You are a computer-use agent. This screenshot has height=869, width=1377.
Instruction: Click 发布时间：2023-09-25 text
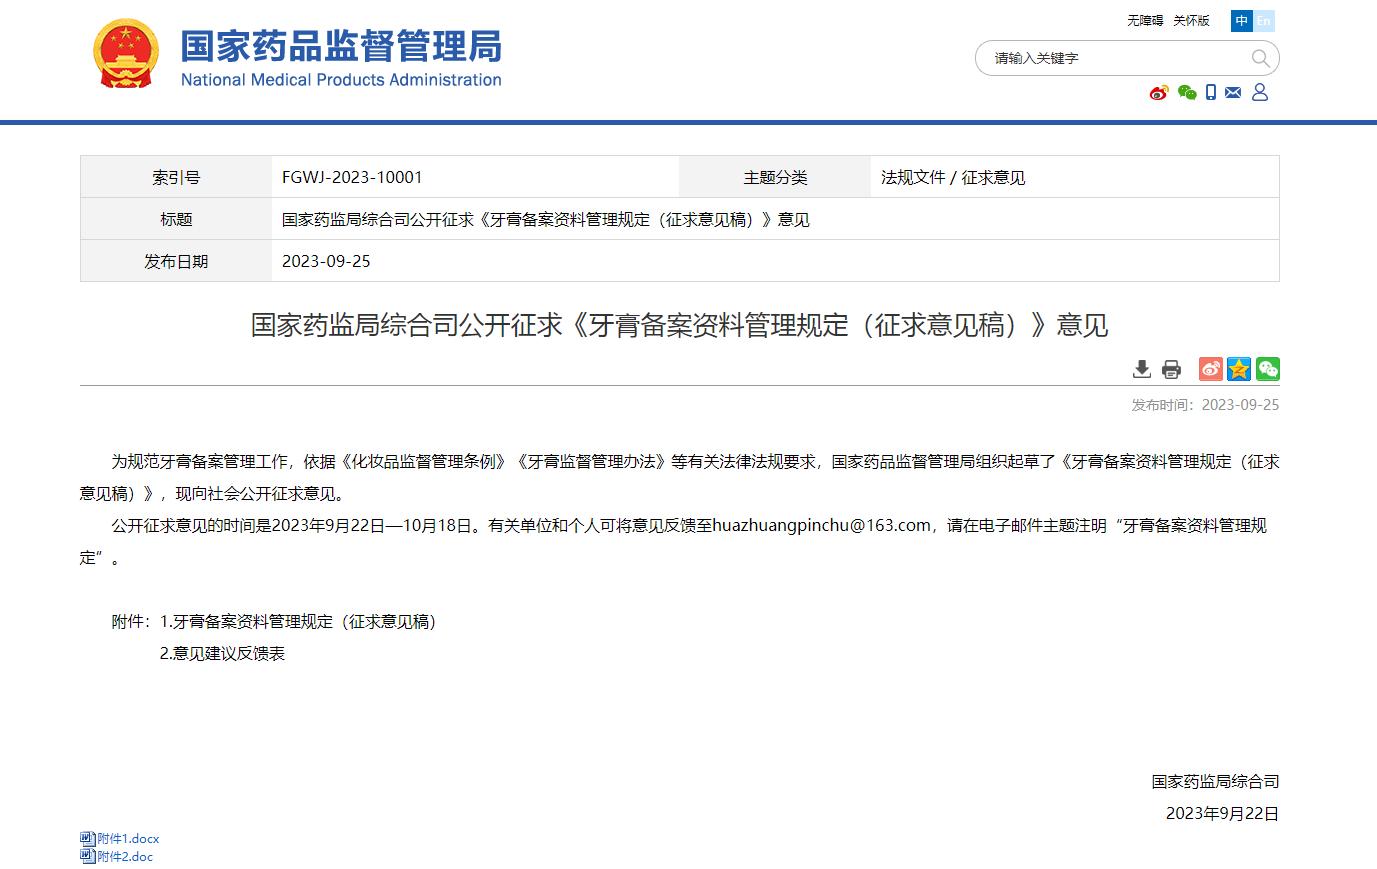(1205, 405)
